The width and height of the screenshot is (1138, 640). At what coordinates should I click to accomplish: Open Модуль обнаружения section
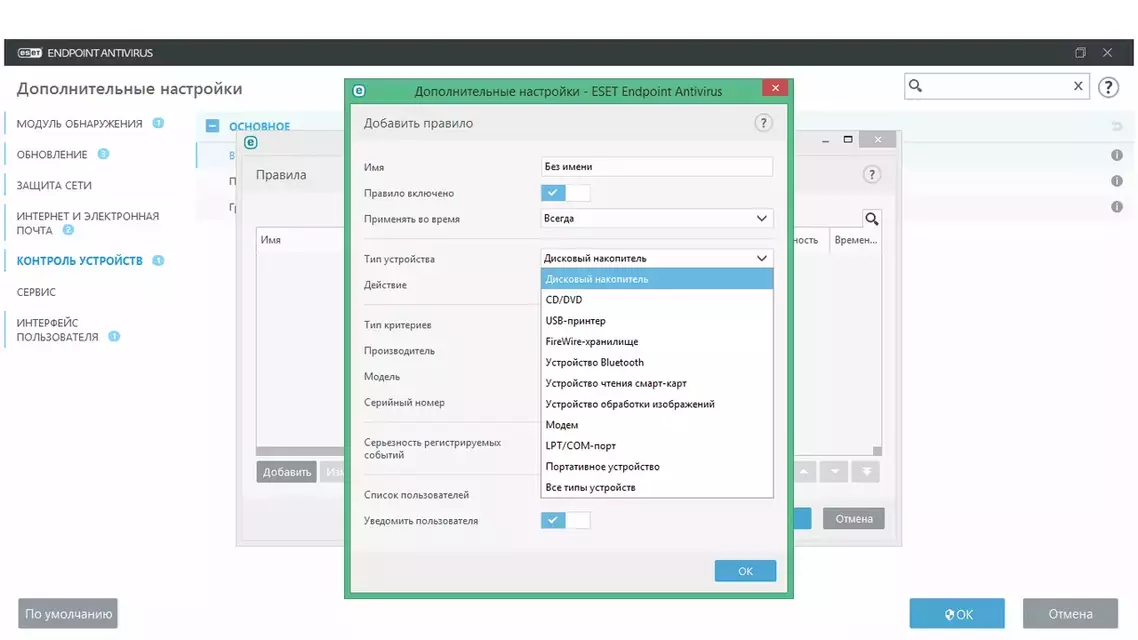[79, 124]
